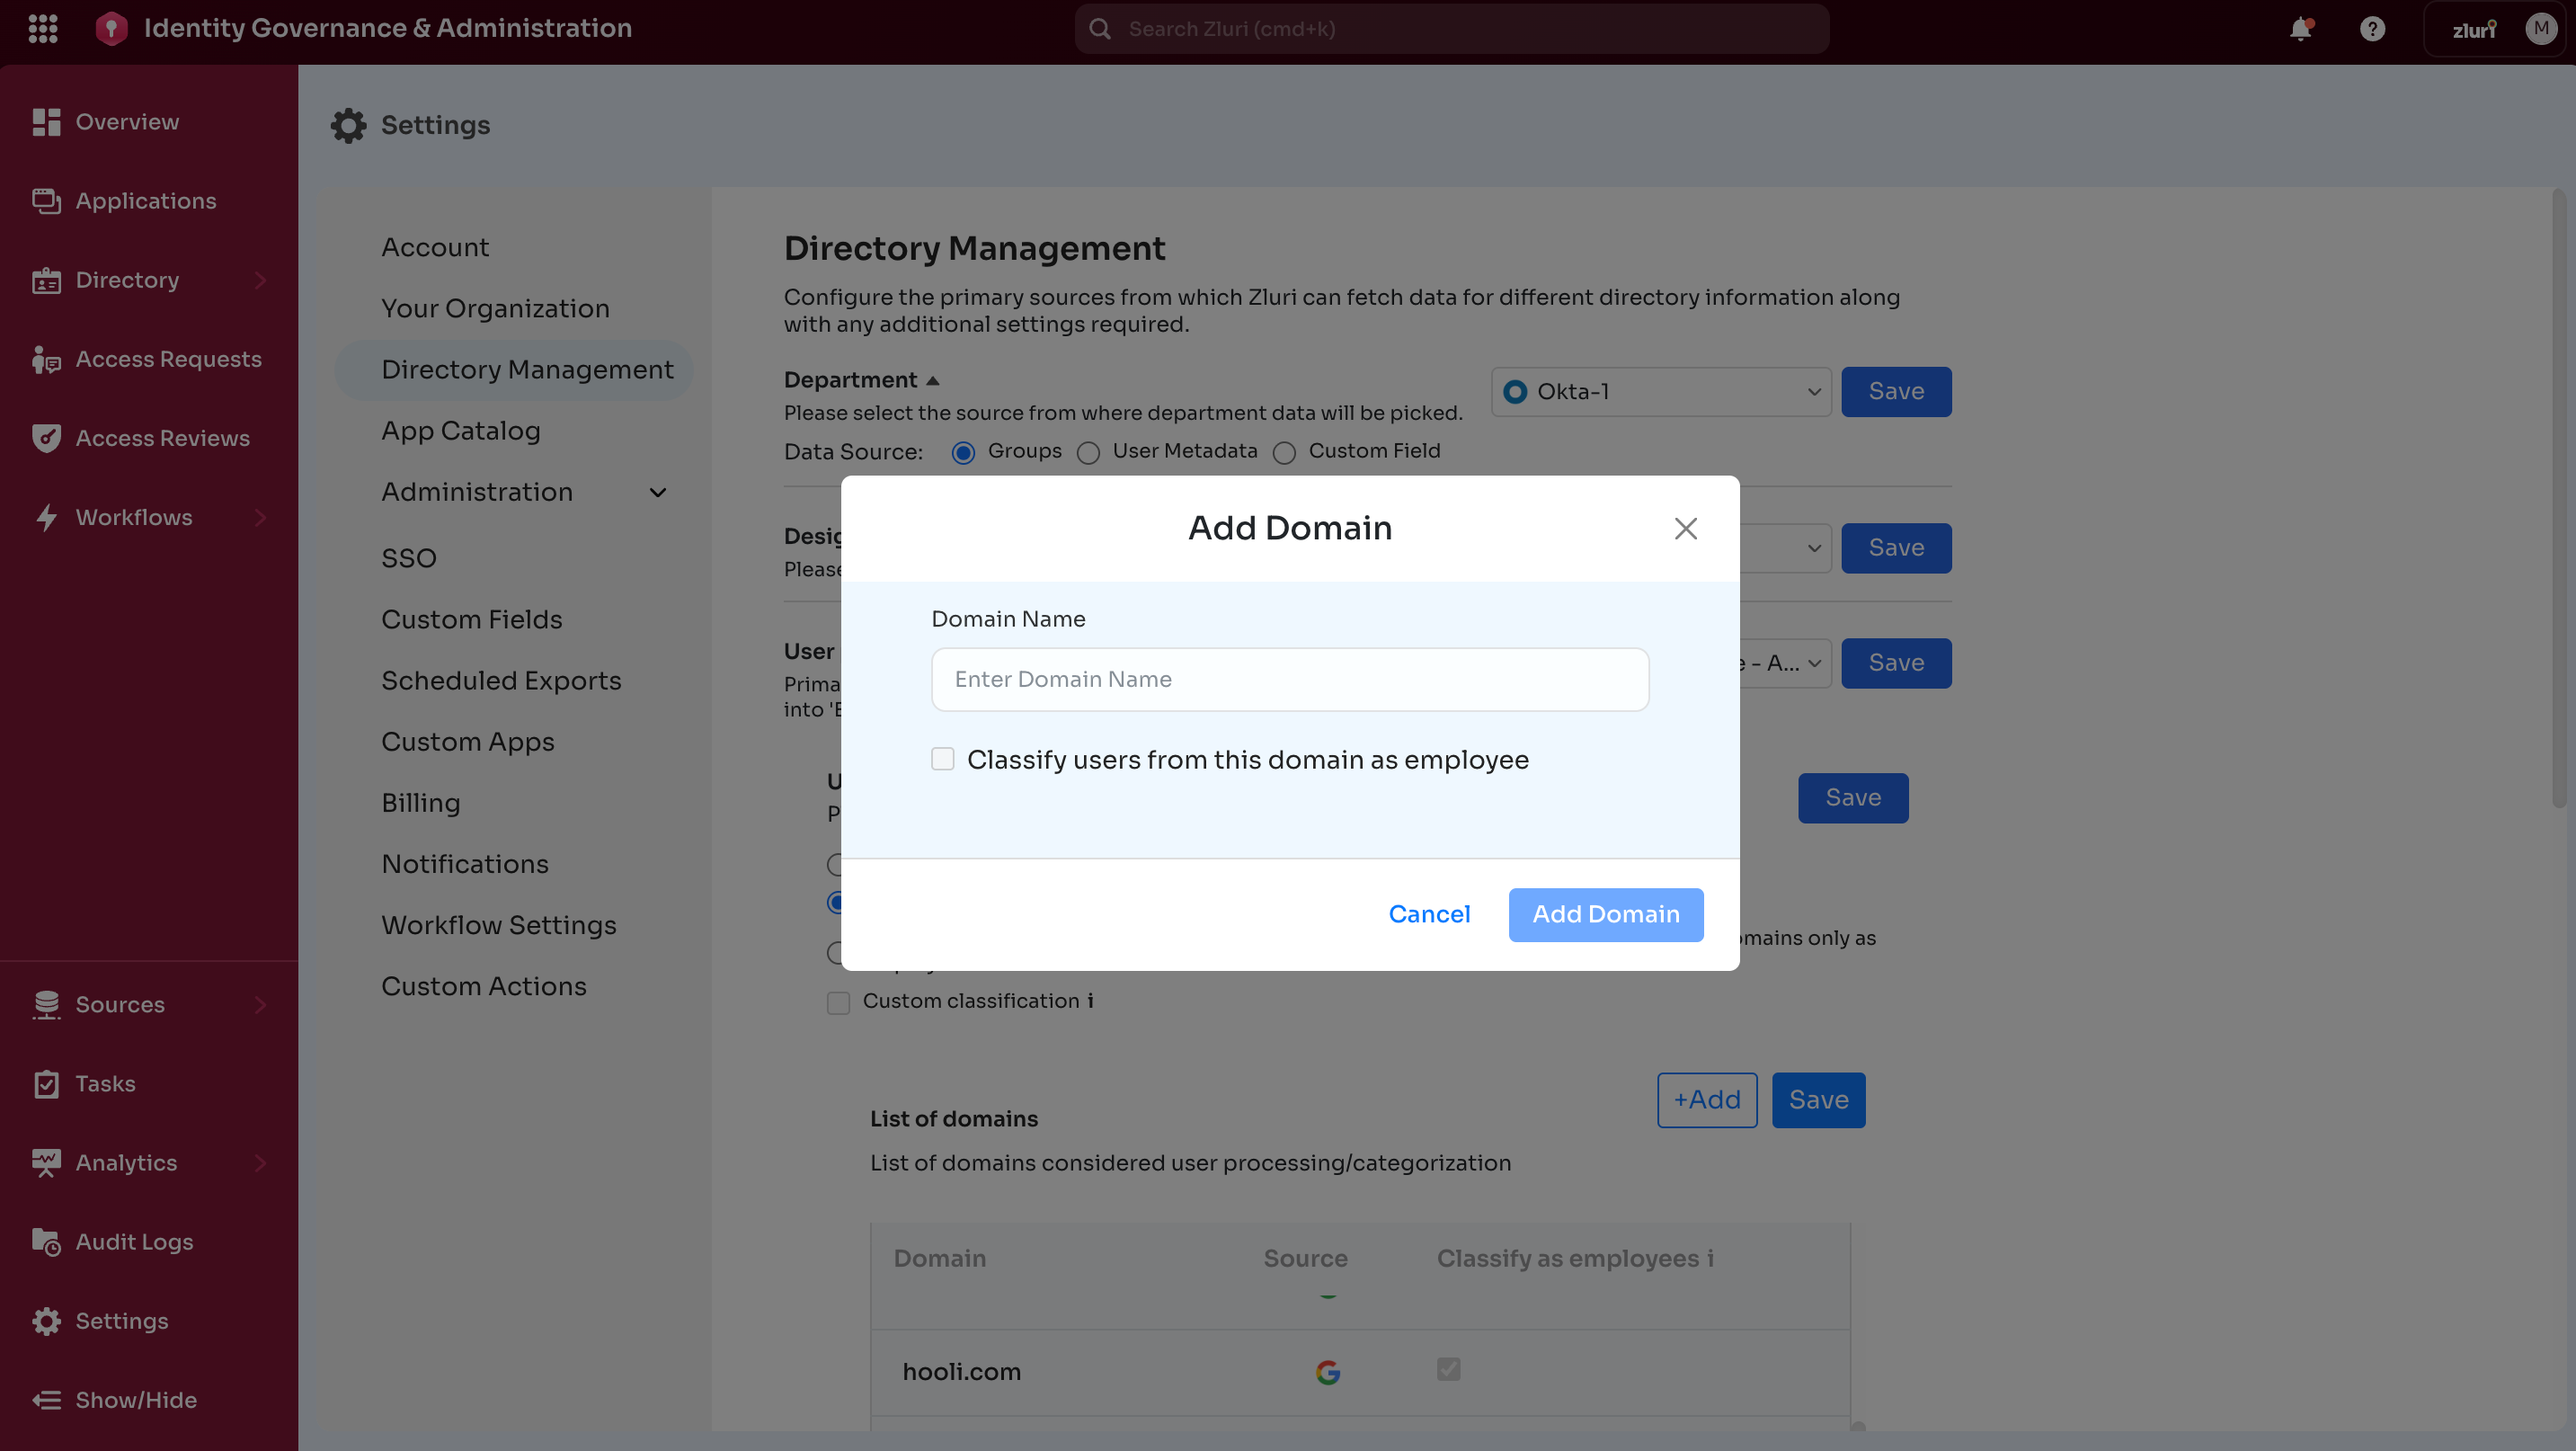Select the User Metadata data source radio button
Screen dimensions: 2576x1451
tap(1089, 452)
